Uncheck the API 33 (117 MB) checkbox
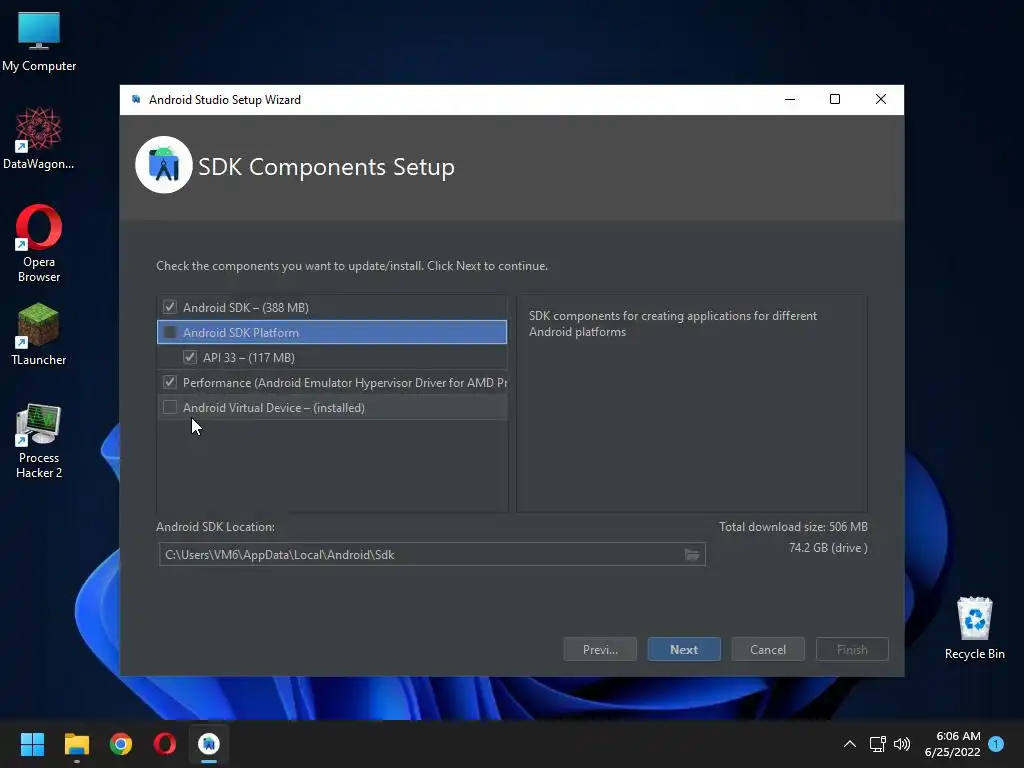This screenshot has width=1024, height=768. [x=190, y=357]
